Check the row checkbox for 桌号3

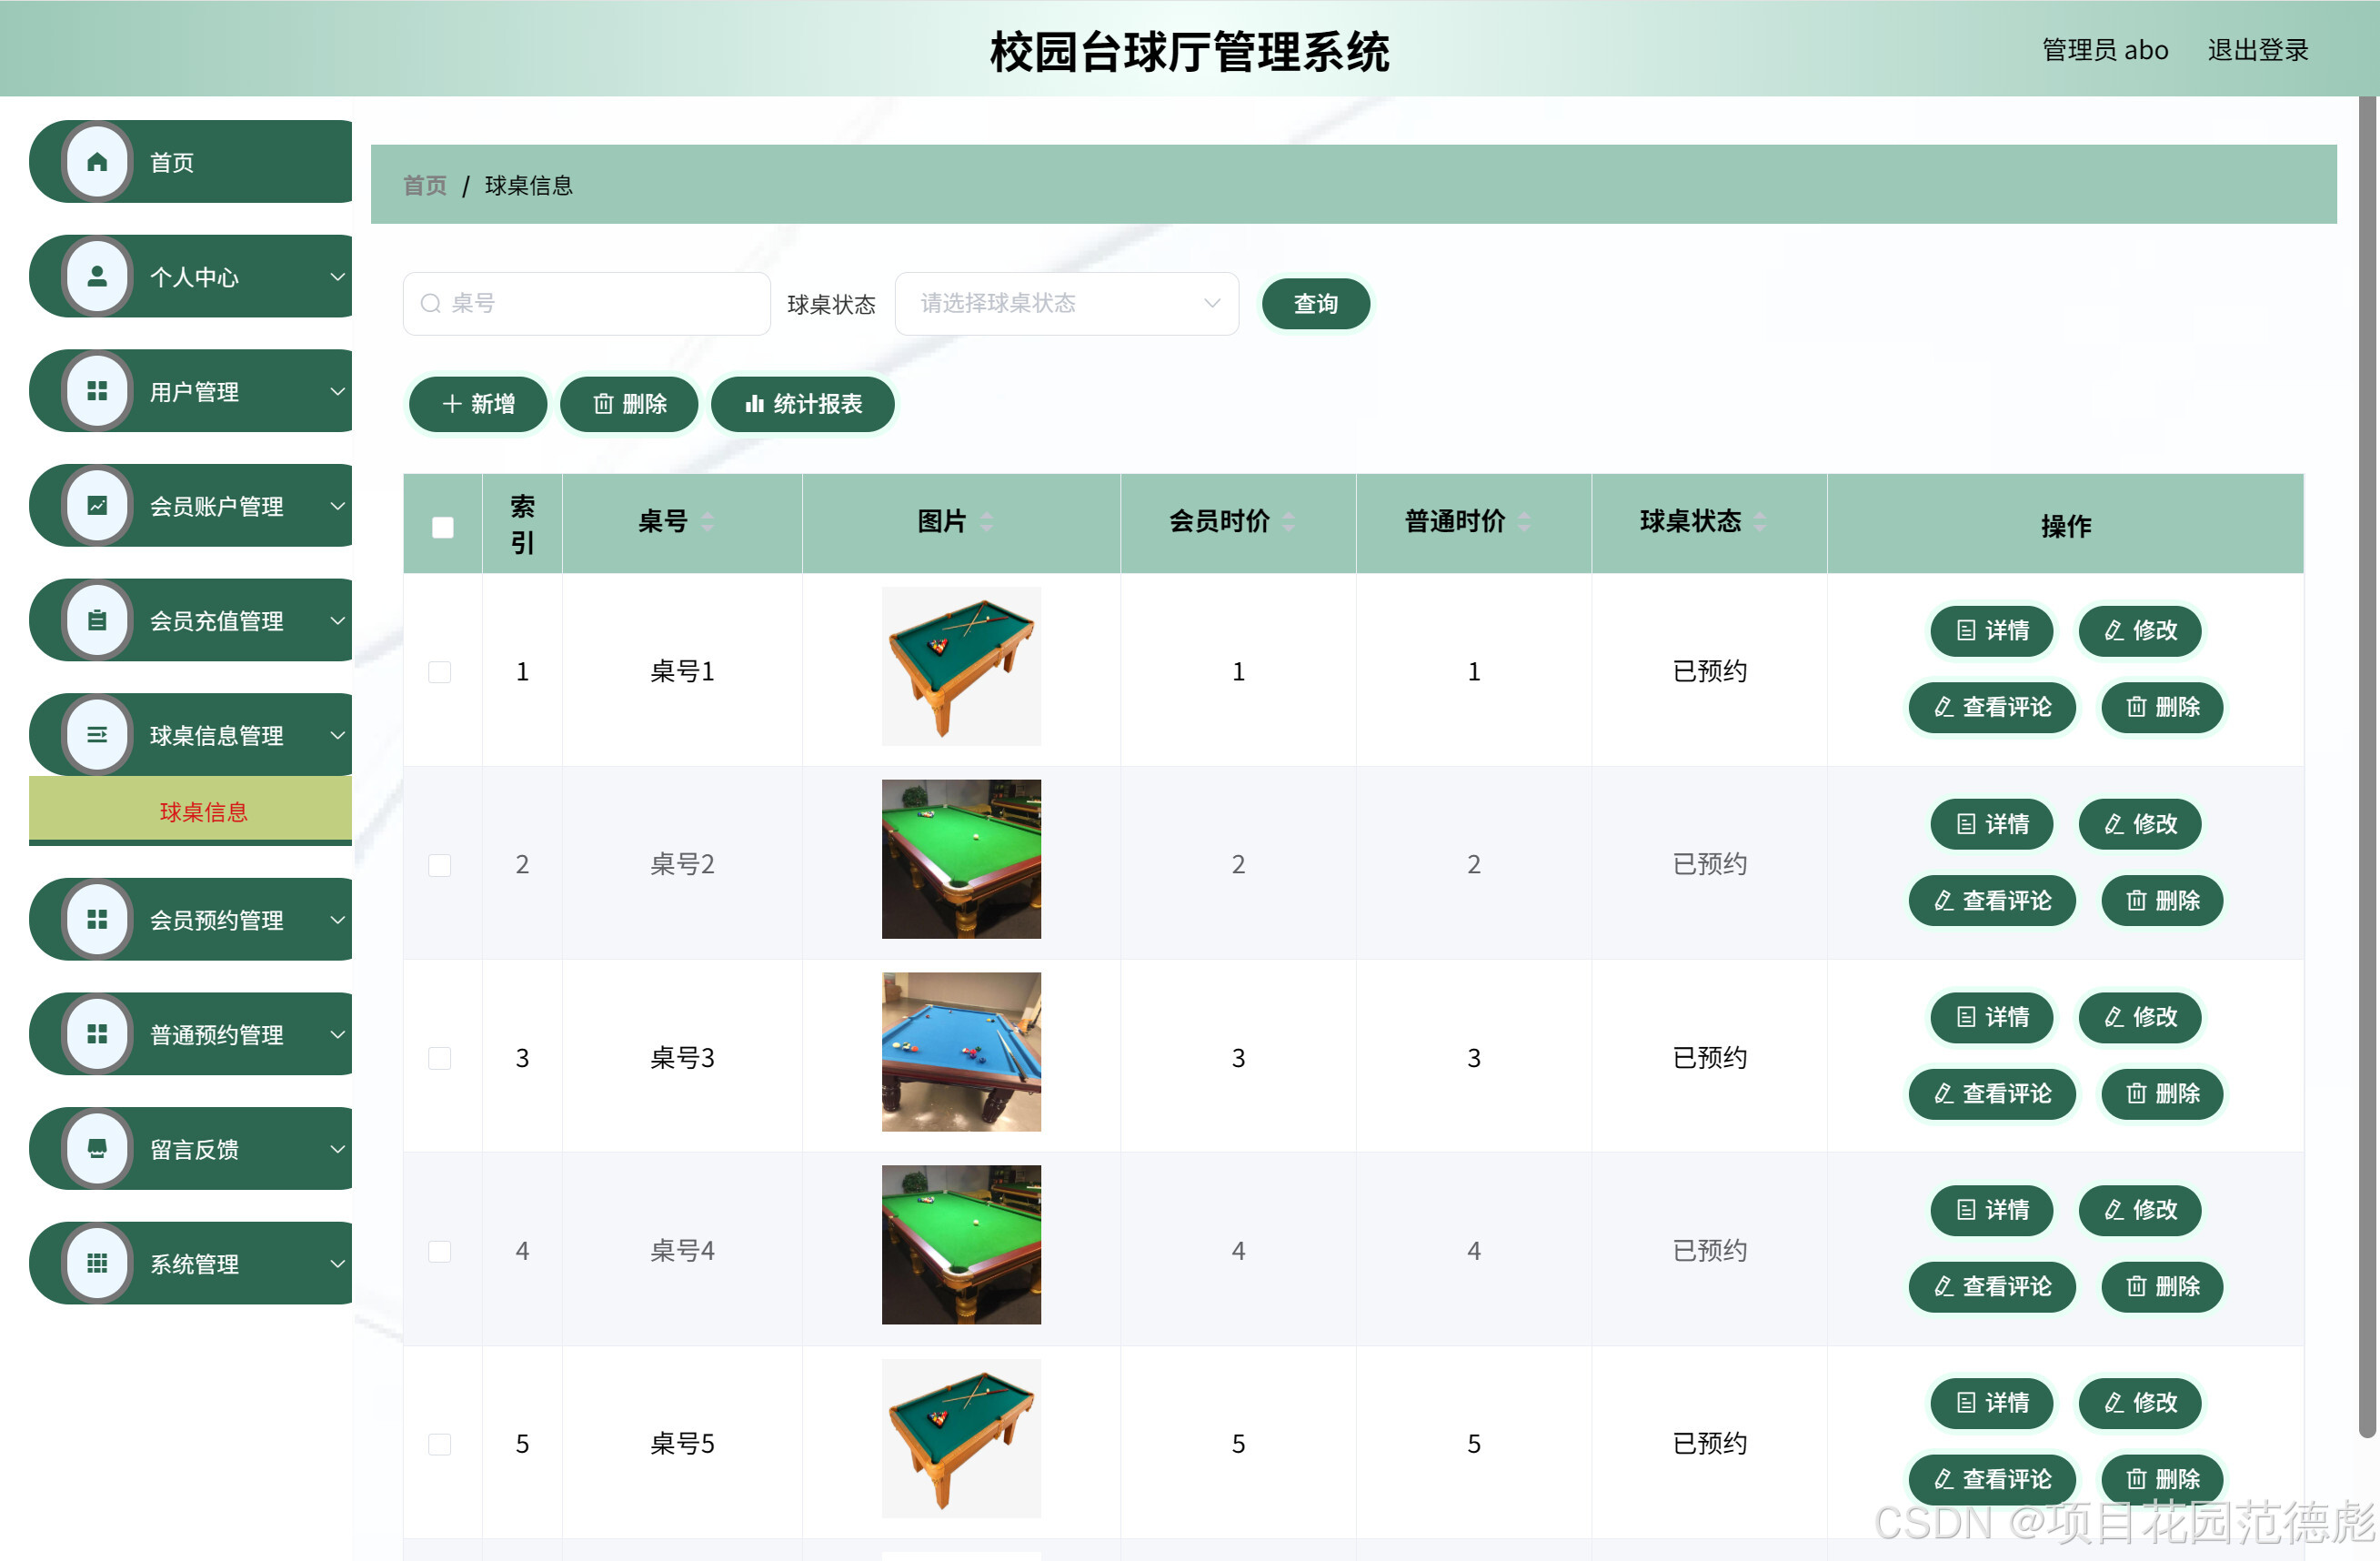coord(439,1057)
